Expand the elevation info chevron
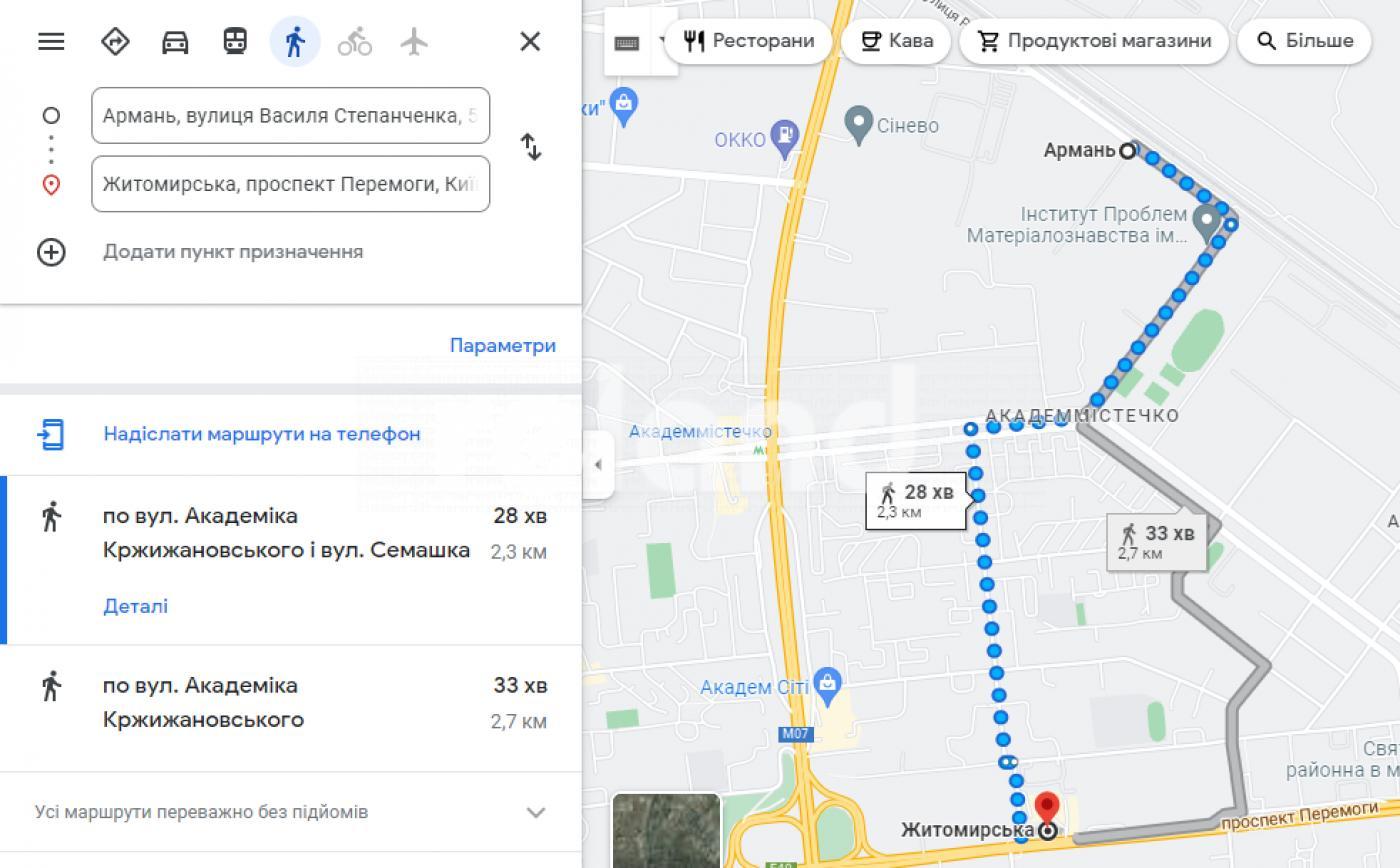Viewport: 1400px width, 868px height. pos(536,812)
